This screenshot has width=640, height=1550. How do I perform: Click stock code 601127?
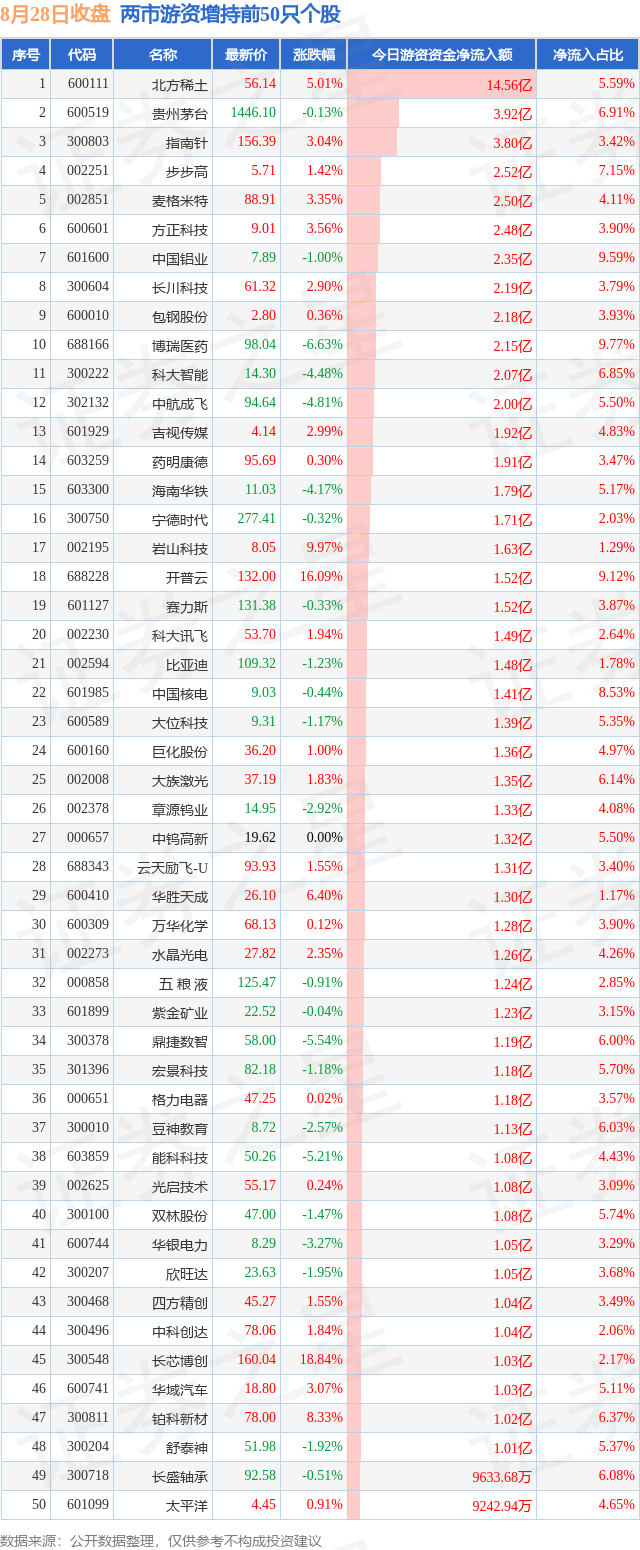(x=89, y=606)
